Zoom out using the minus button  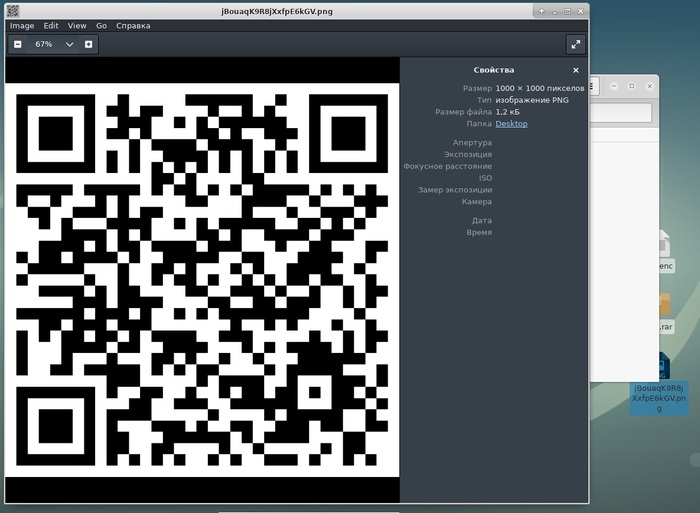tap(18, 44)
